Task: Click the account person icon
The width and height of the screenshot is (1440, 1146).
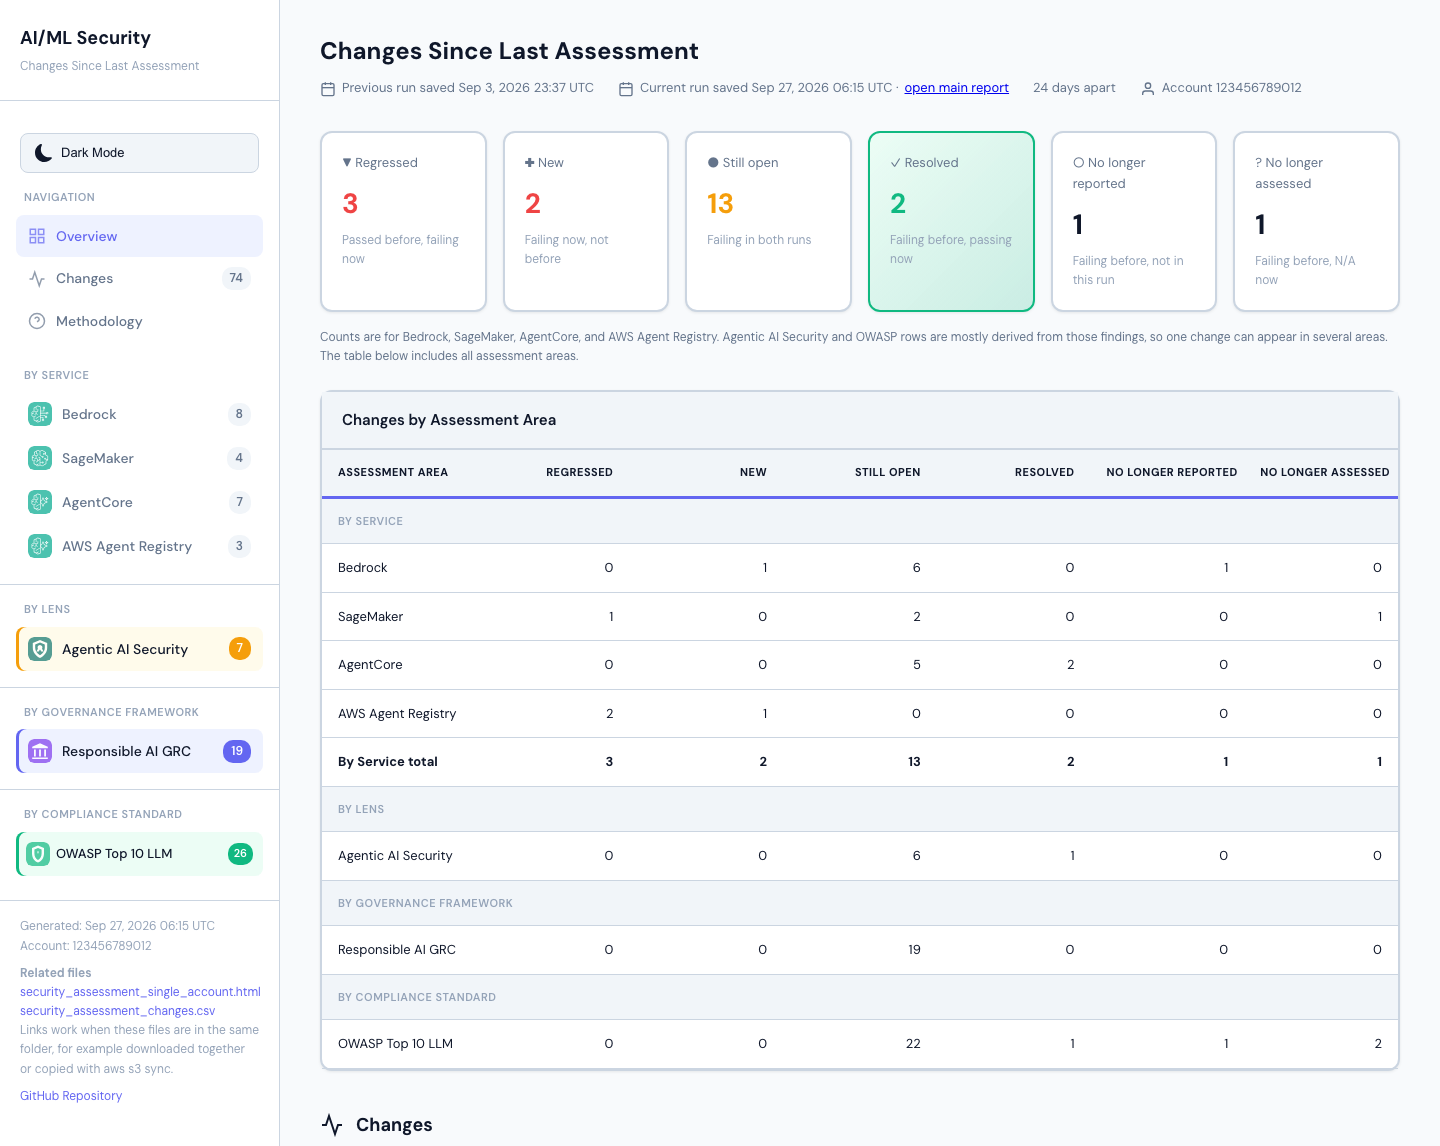Action: [x=1148, y=89]
